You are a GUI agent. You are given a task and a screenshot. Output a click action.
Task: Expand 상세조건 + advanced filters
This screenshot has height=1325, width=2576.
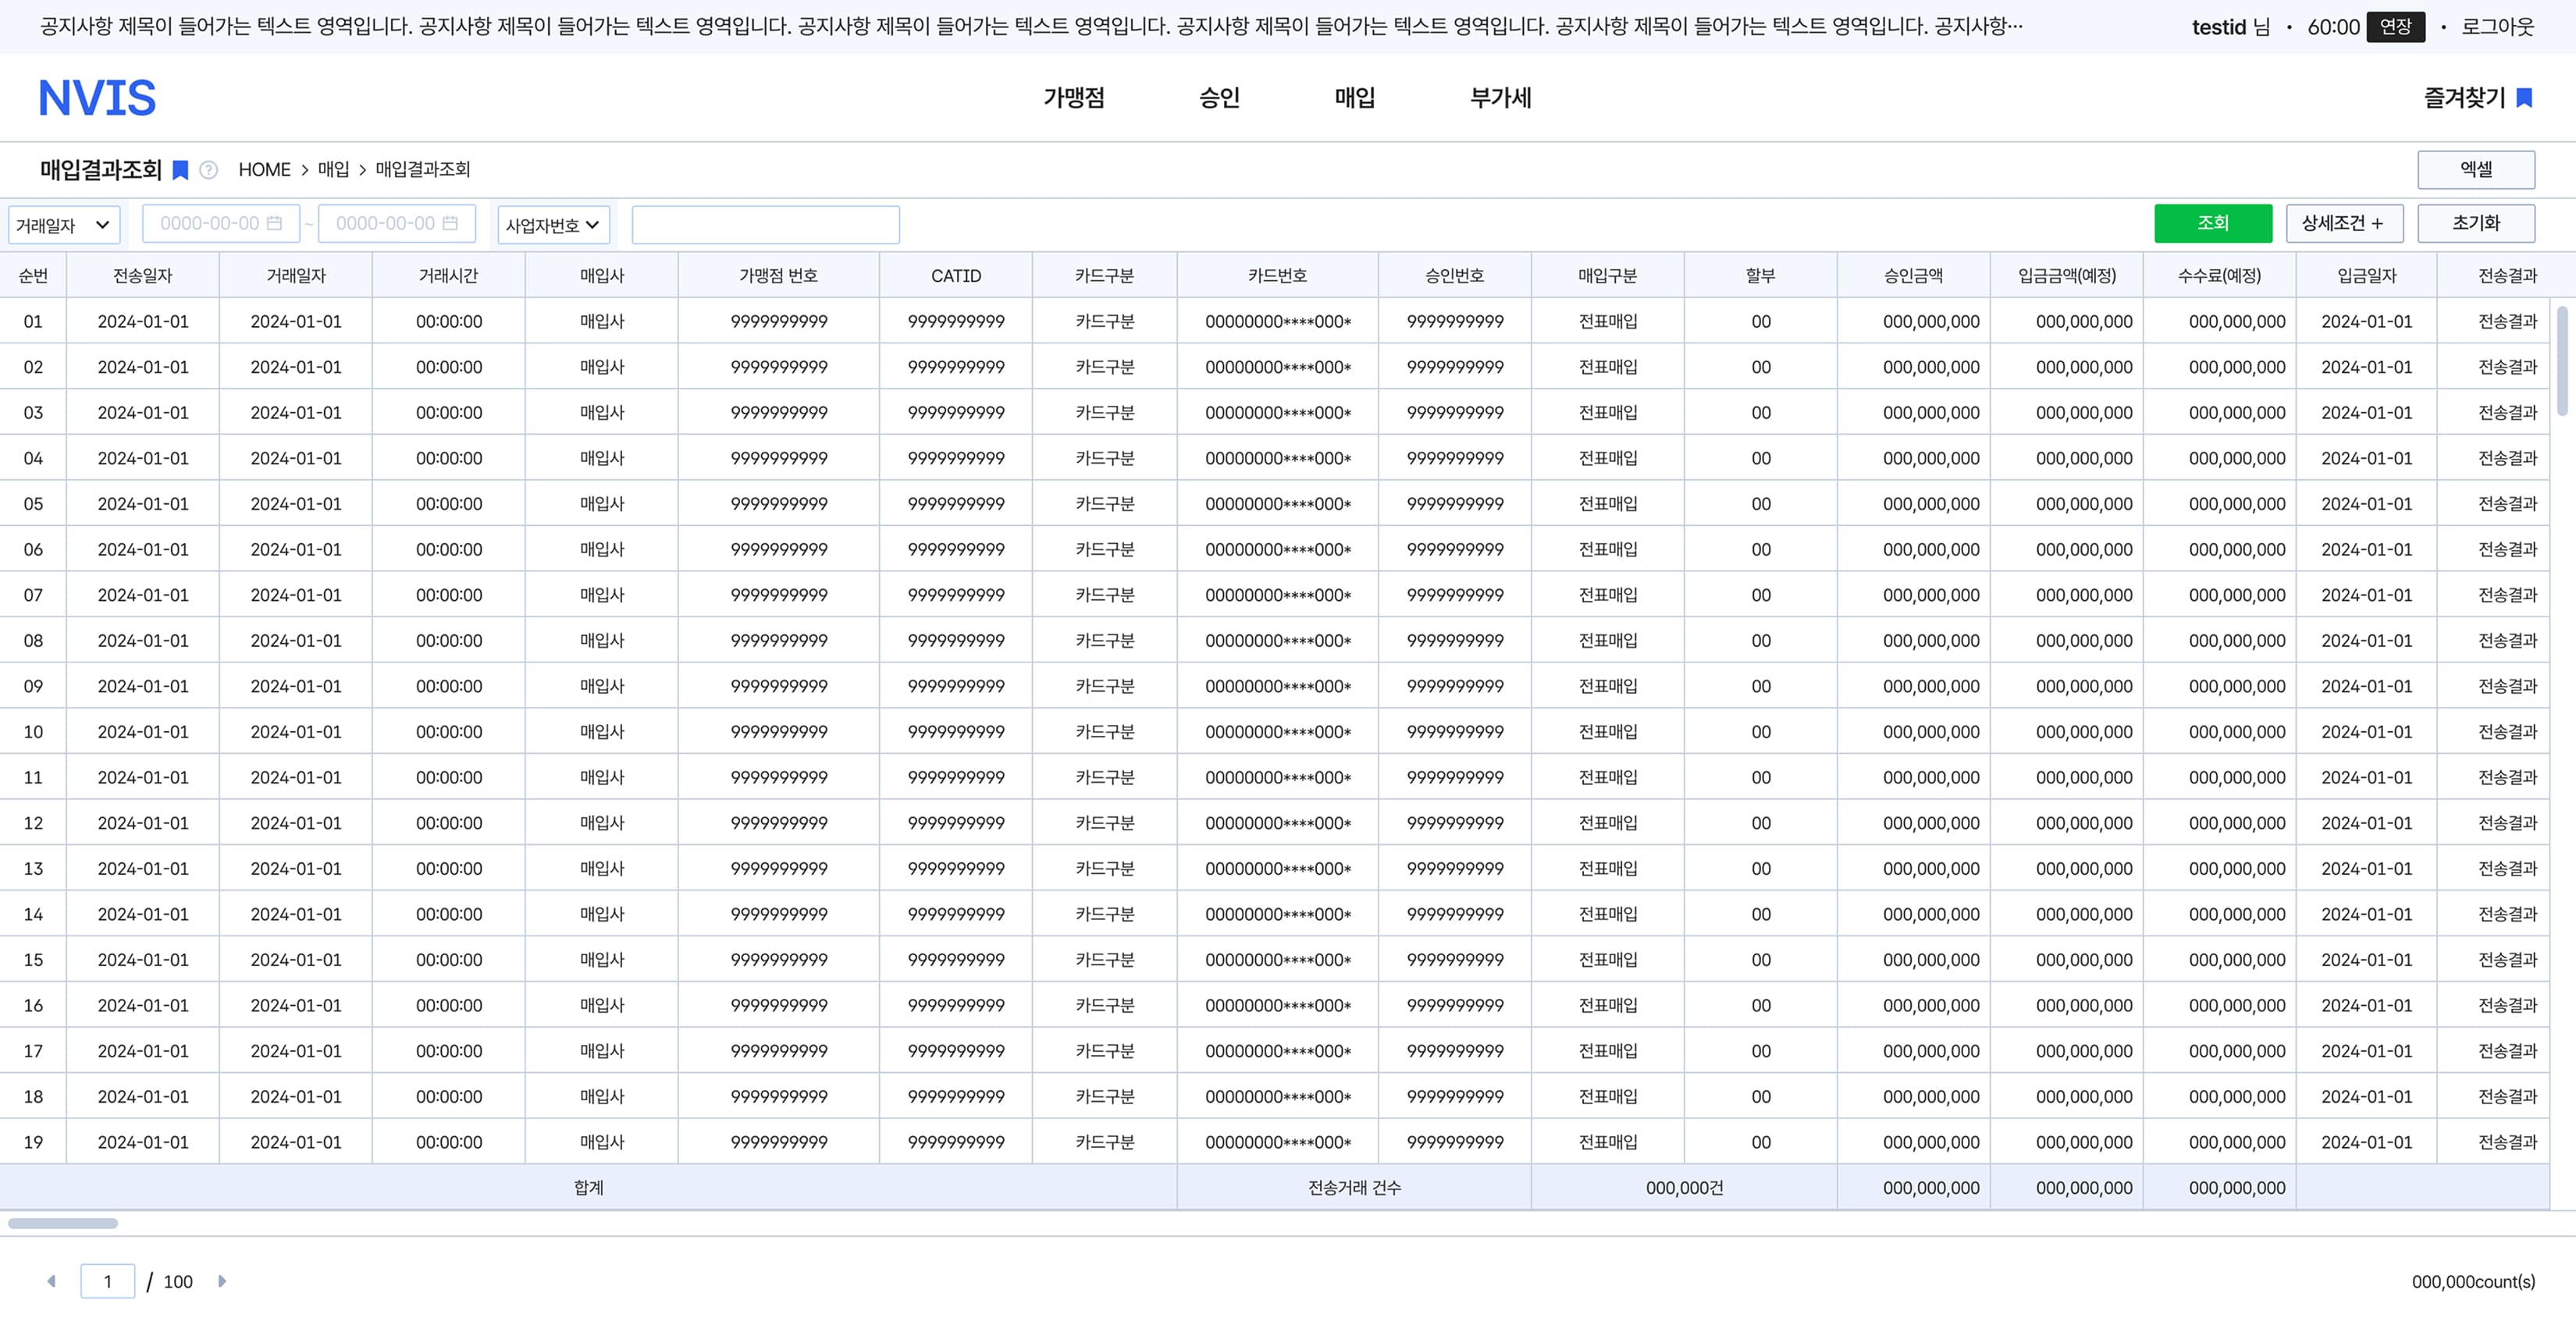click(x=2344, y=223)
